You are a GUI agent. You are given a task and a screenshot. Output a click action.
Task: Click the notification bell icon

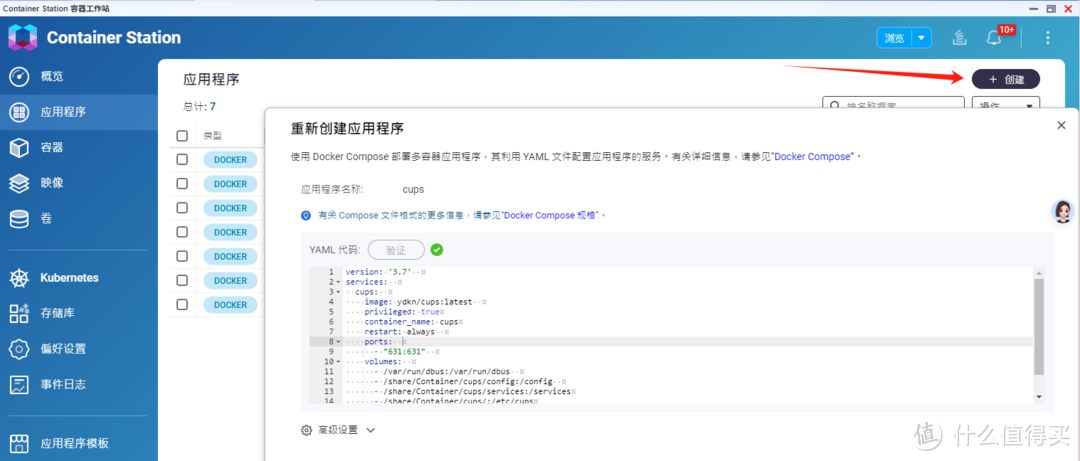(x=993, y=38)
